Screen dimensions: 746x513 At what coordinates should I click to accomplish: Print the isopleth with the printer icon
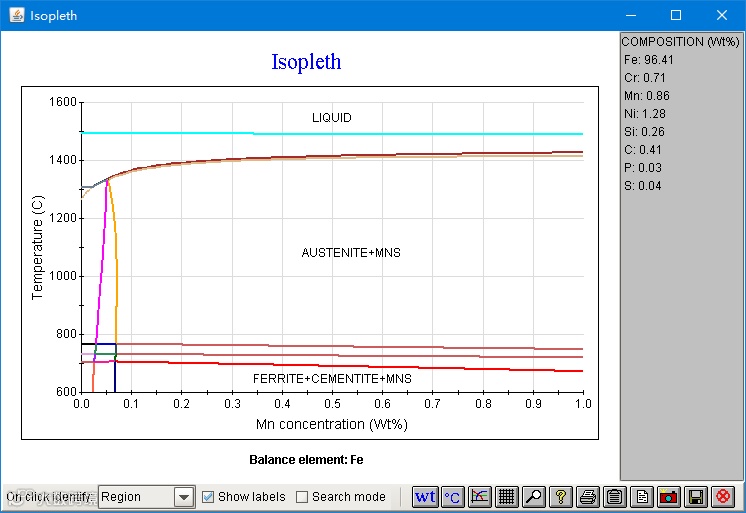588,497
